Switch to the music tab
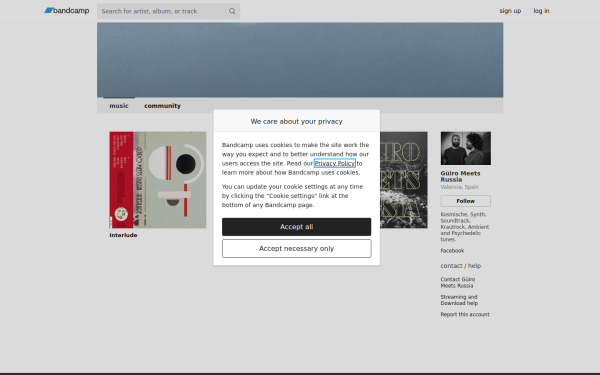 click(119, 106)
